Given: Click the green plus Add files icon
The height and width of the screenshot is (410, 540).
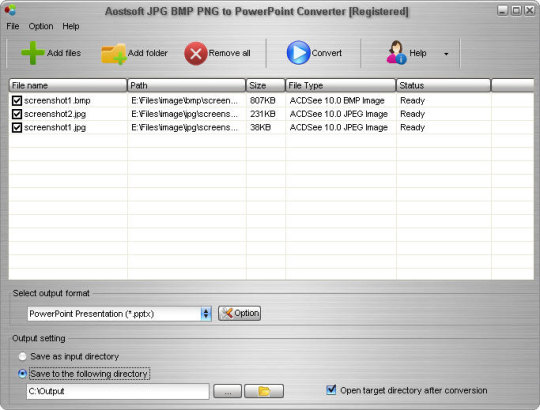Looking at the screenshot, I should point(33,53).
